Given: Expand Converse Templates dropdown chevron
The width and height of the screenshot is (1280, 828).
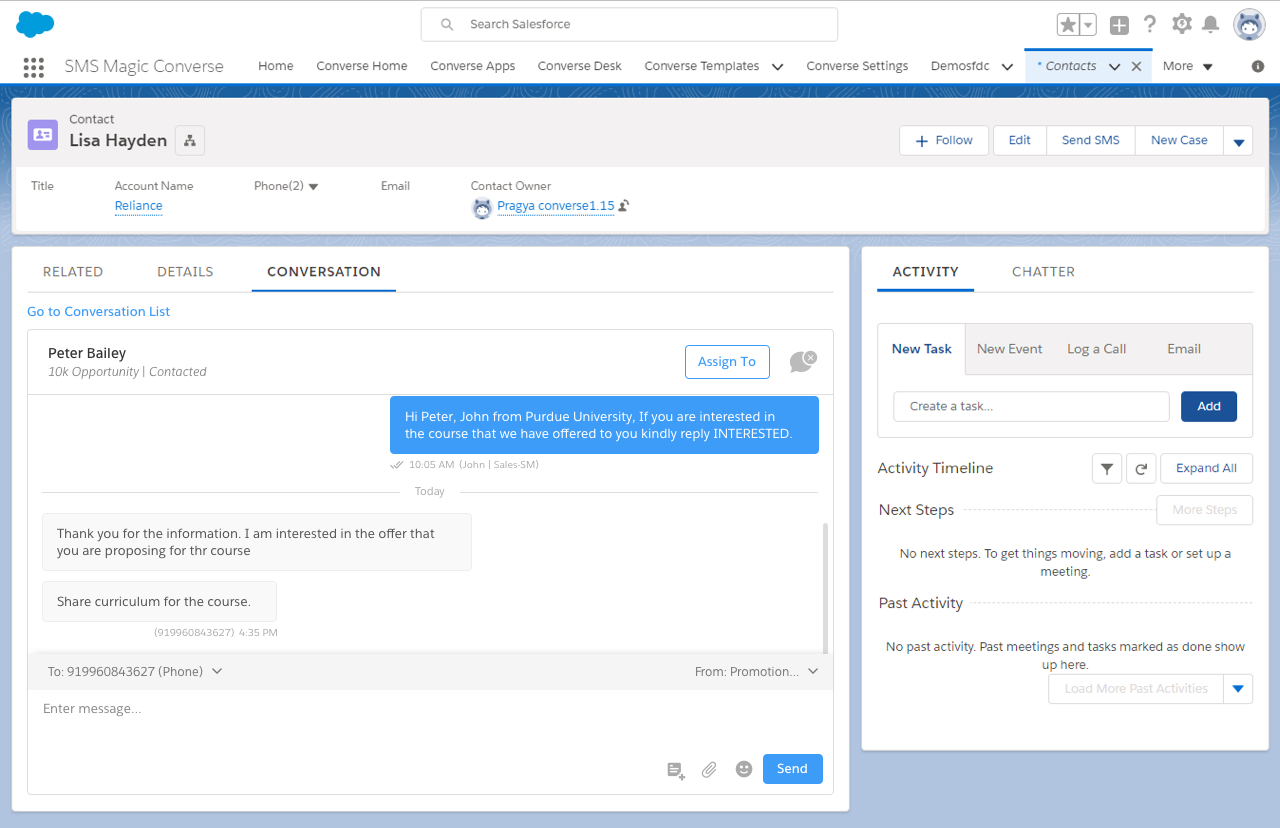Looking at the screenshot, I should click(x=777, y=67).
